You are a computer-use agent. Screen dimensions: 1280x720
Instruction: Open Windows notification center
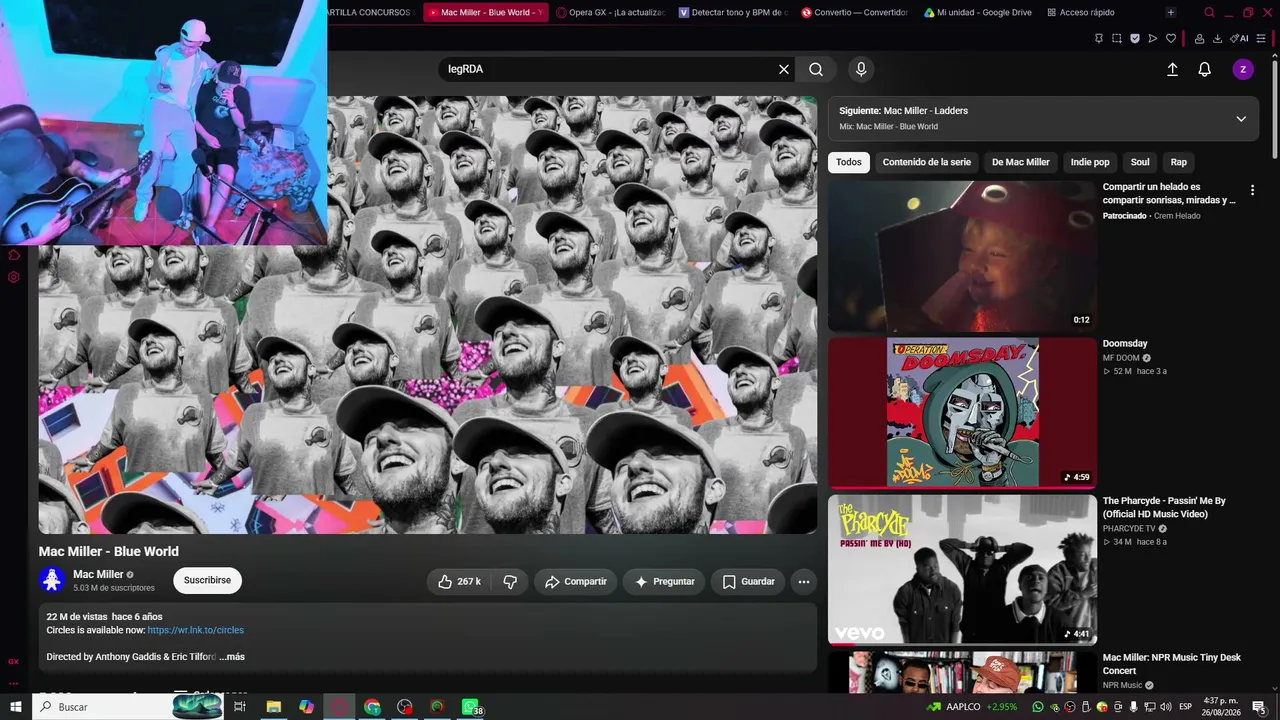point(1259,707)
